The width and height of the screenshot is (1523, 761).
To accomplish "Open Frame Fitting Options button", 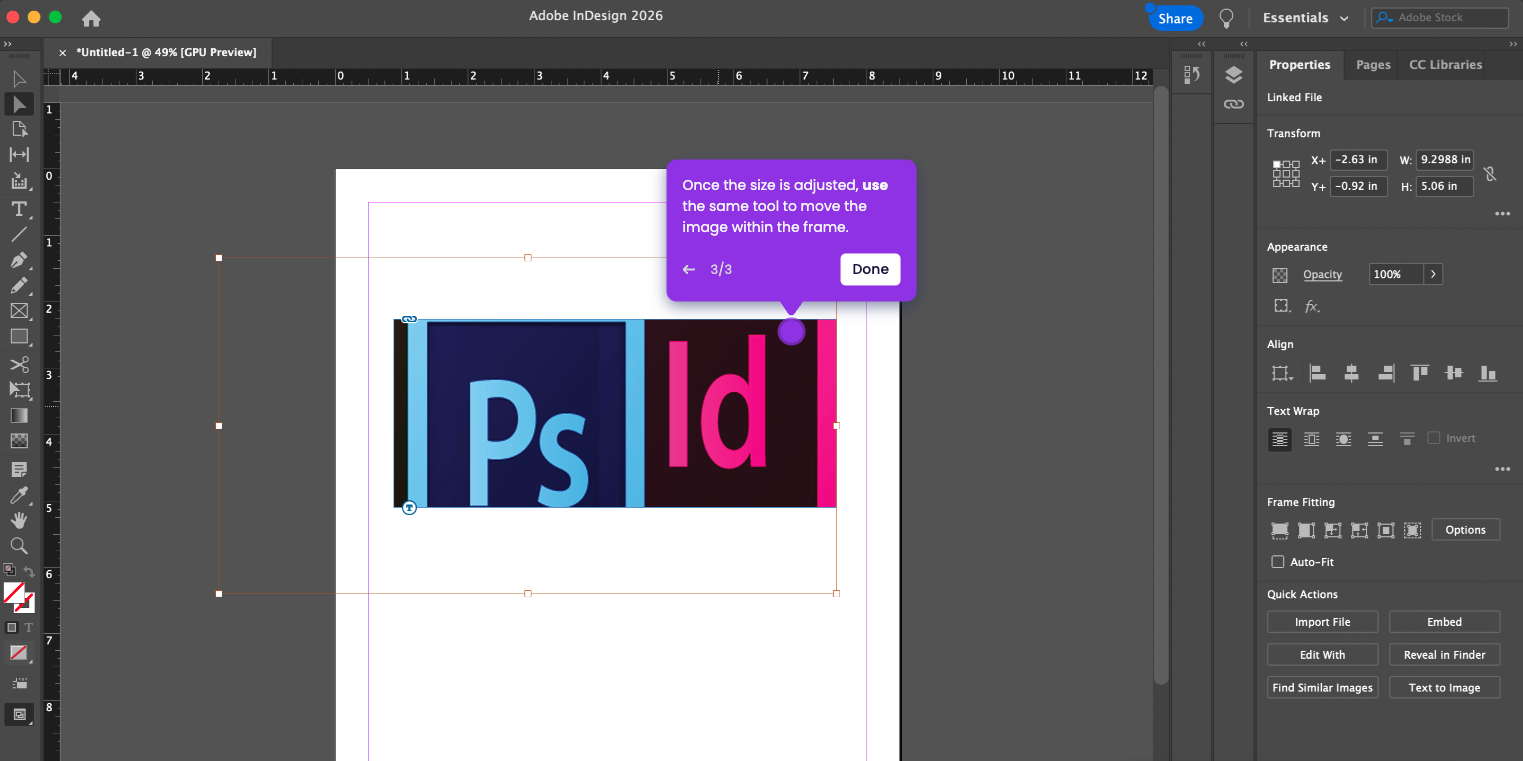I will coord(1465,530).
